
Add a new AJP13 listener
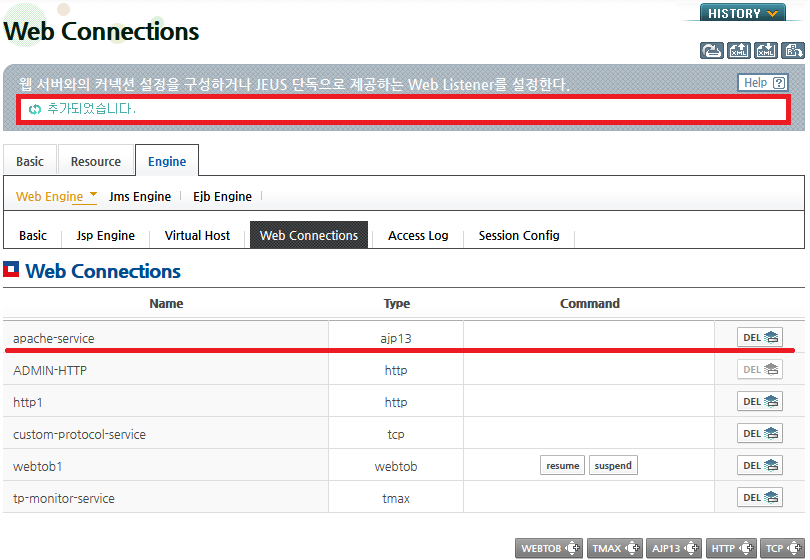point(673,548)
